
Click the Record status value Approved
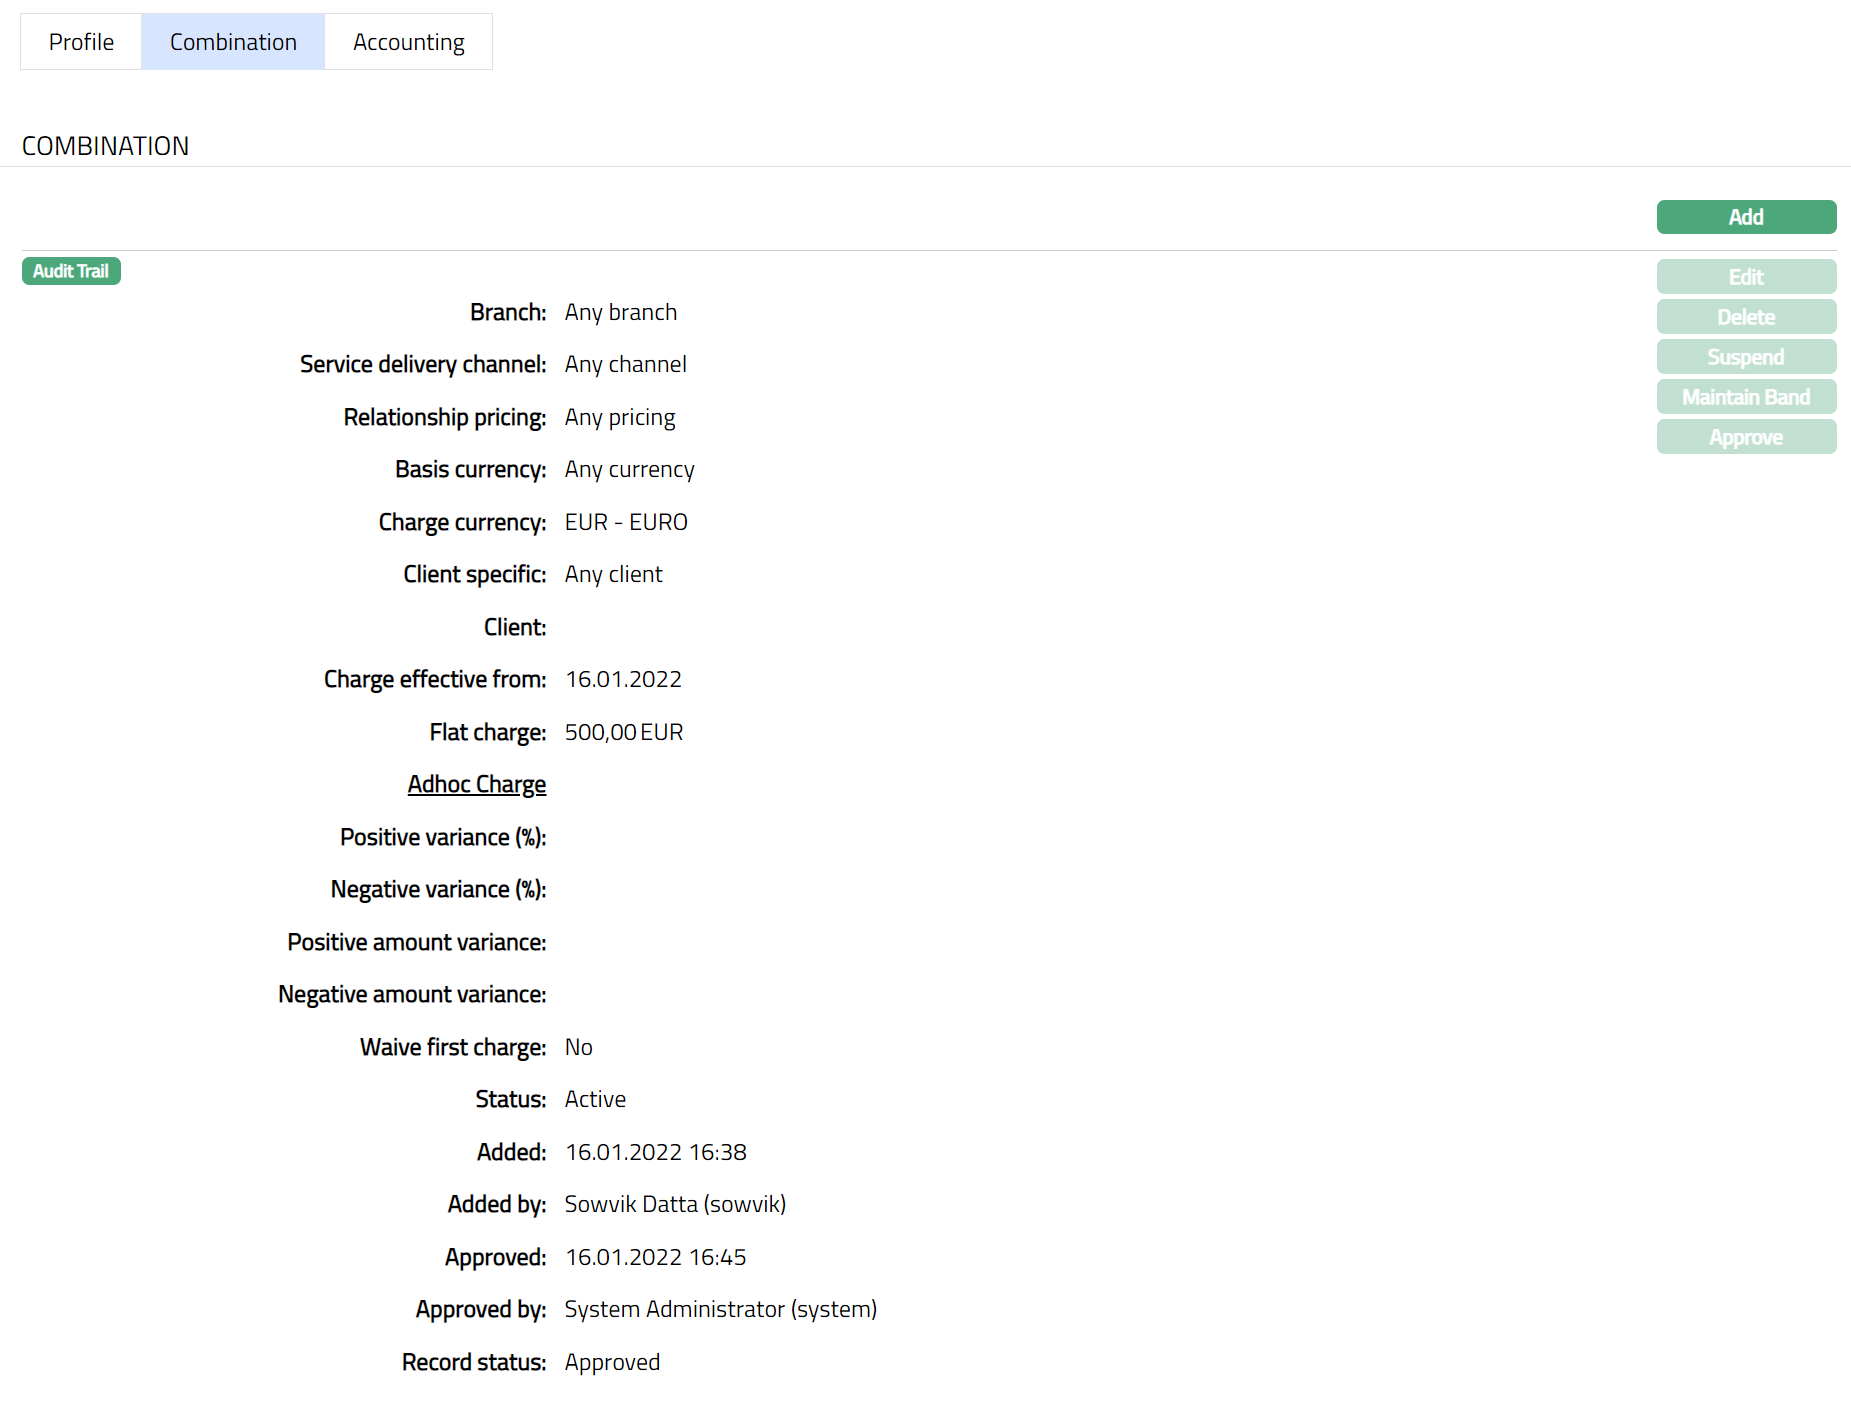click(612, 1362)
